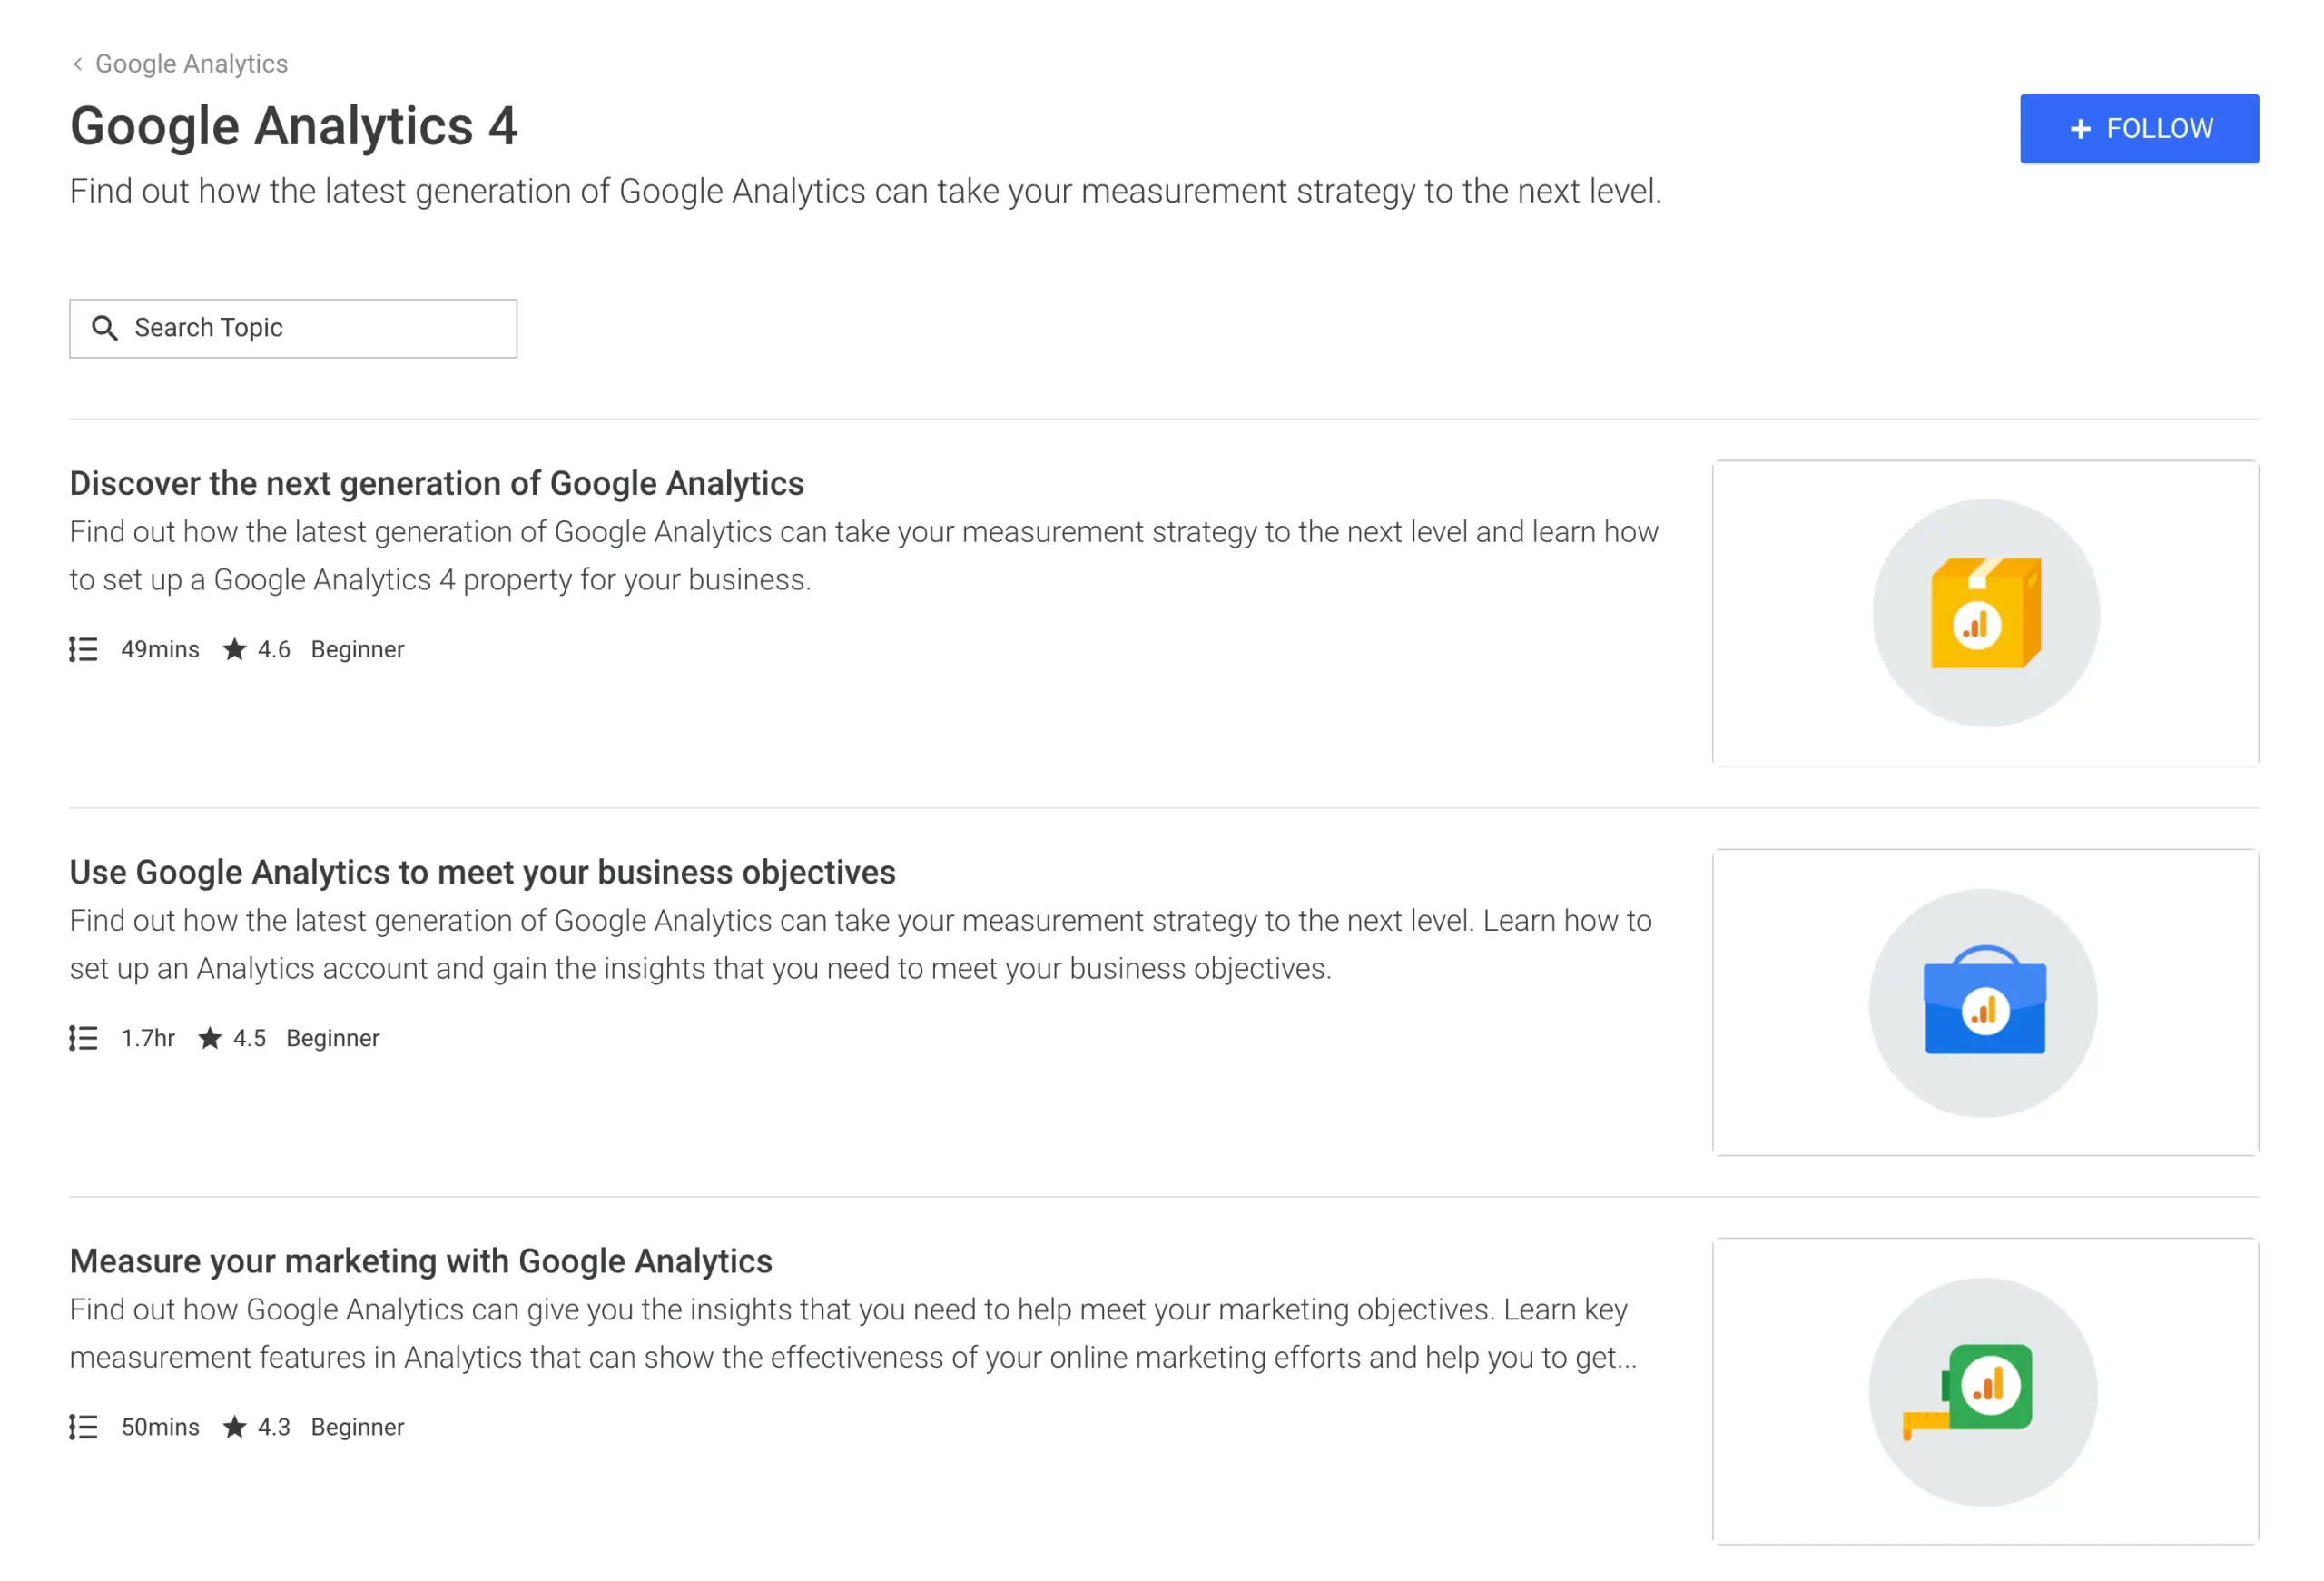The height and width of the screenshot is (1581, 2324).
Task: Select the green tape measure course thumbnail
Action: (1985, 1392)
